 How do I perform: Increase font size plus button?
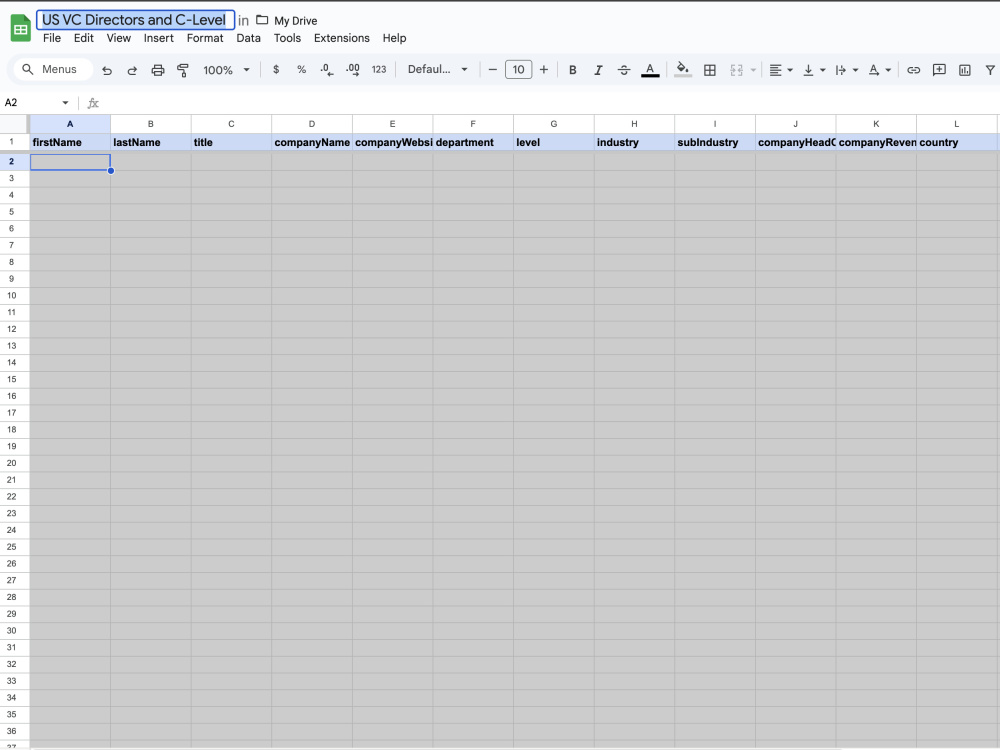pos(544,70)
